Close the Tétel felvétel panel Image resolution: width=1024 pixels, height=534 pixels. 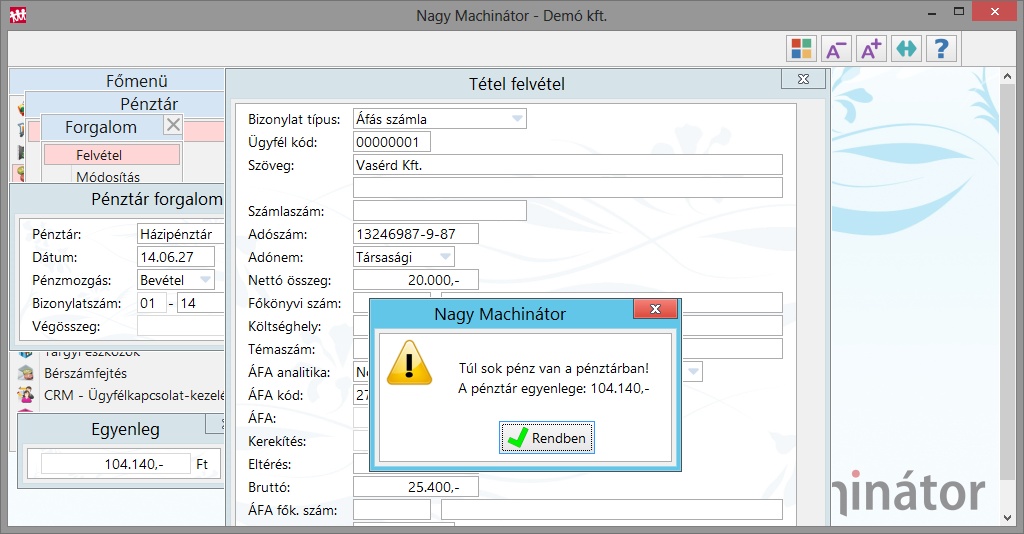(x=803, y=79)
